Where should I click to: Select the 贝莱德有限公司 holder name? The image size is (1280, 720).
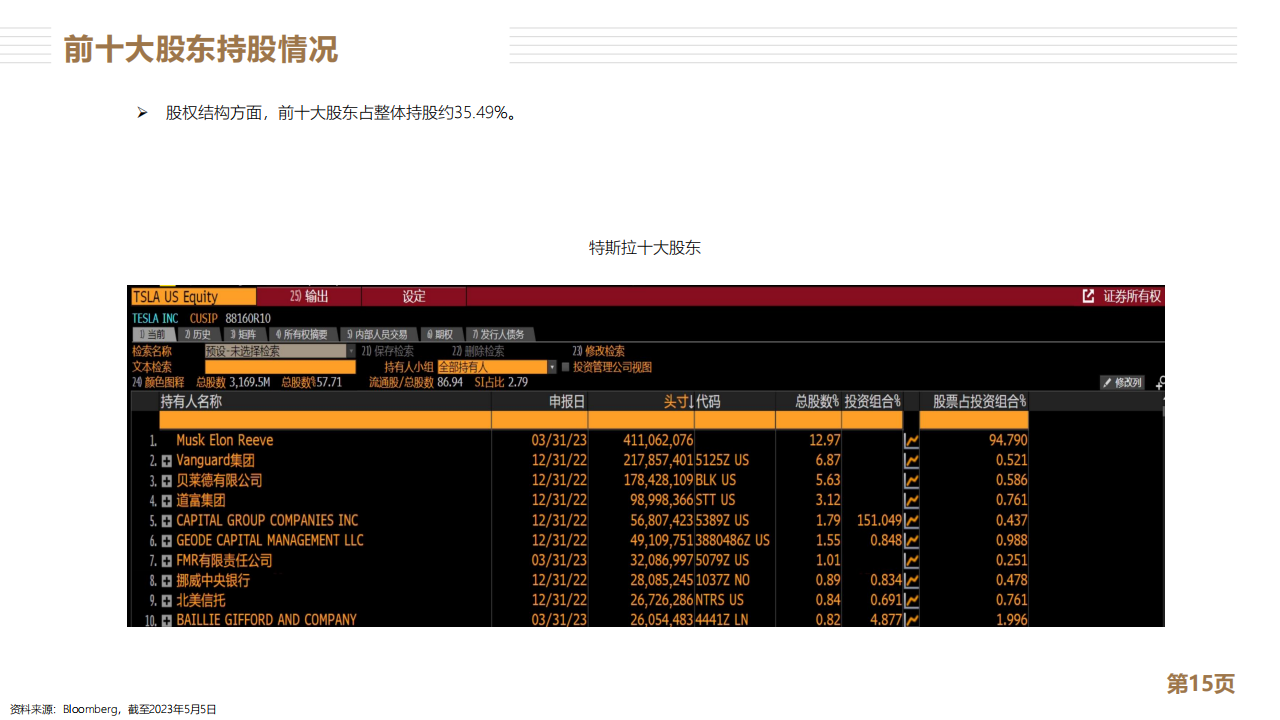coord(220,480)
